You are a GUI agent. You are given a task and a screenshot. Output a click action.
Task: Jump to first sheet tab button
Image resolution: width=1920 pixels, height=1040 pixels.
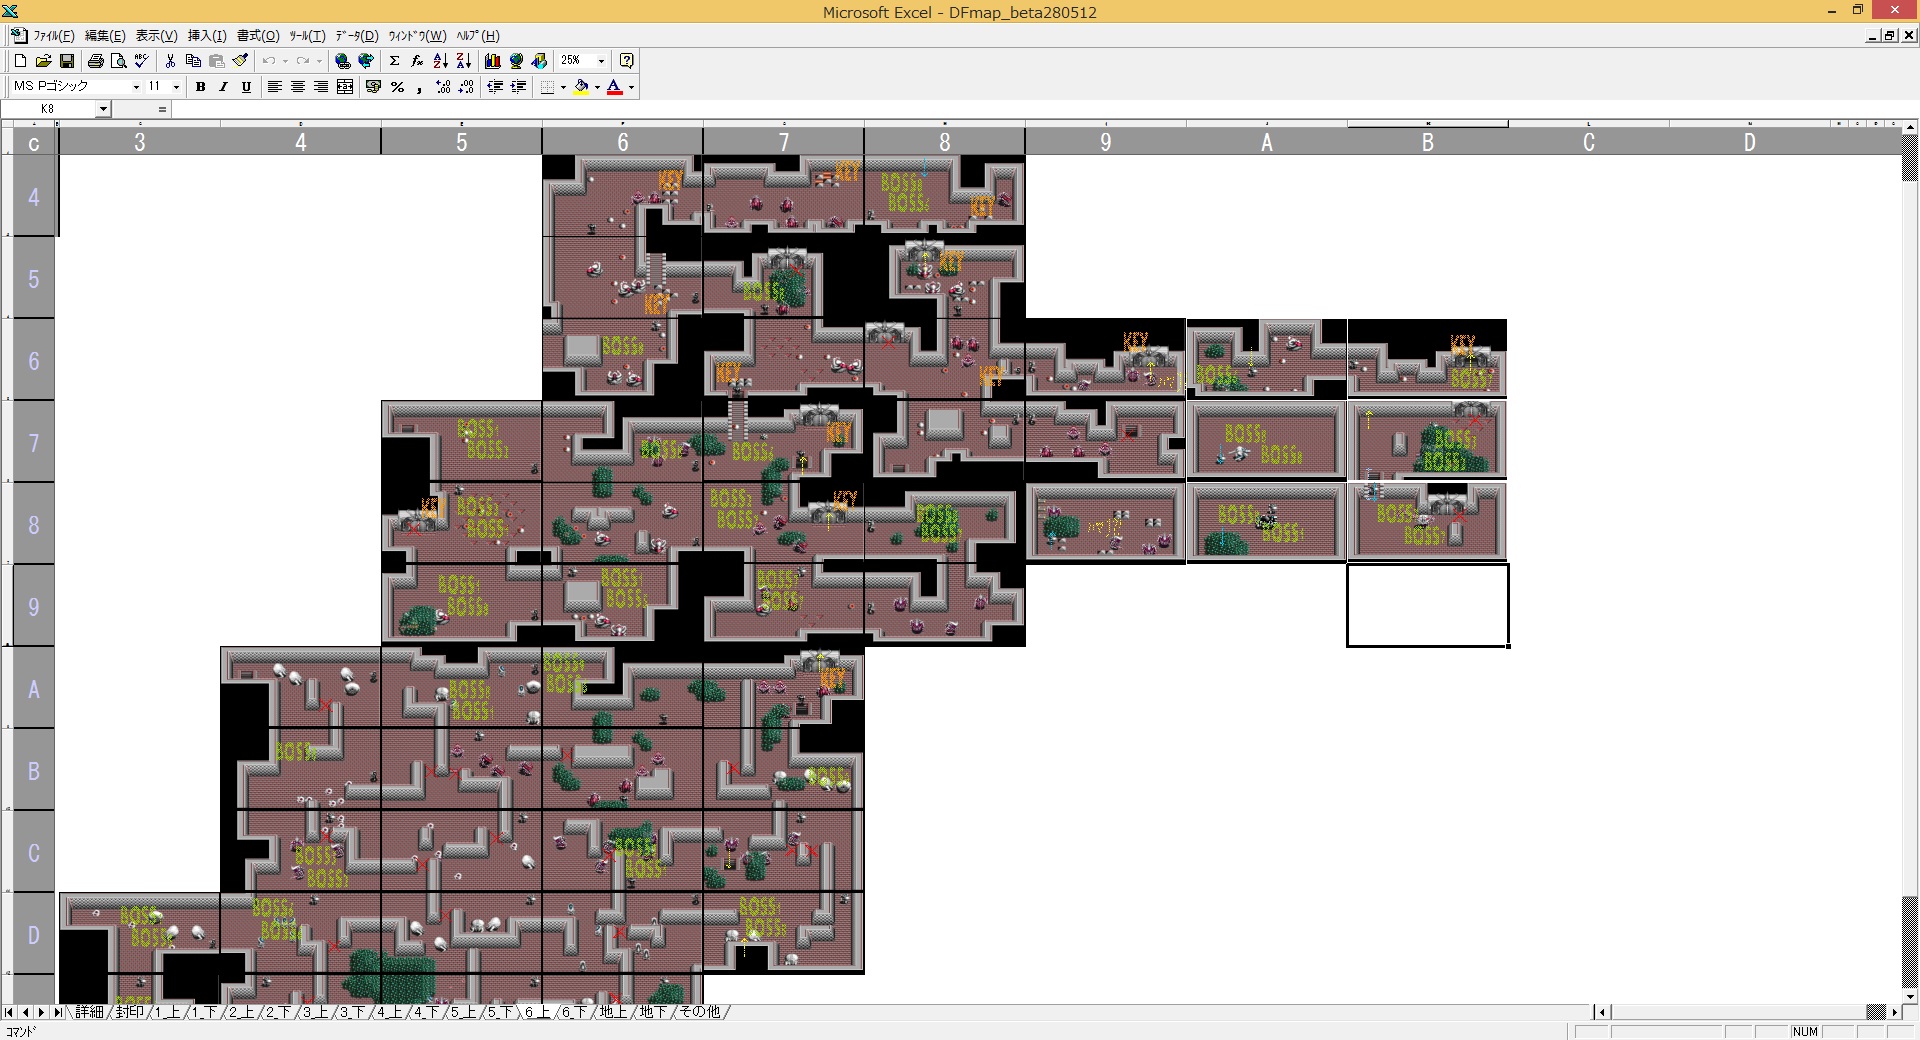coord(9,1012)
